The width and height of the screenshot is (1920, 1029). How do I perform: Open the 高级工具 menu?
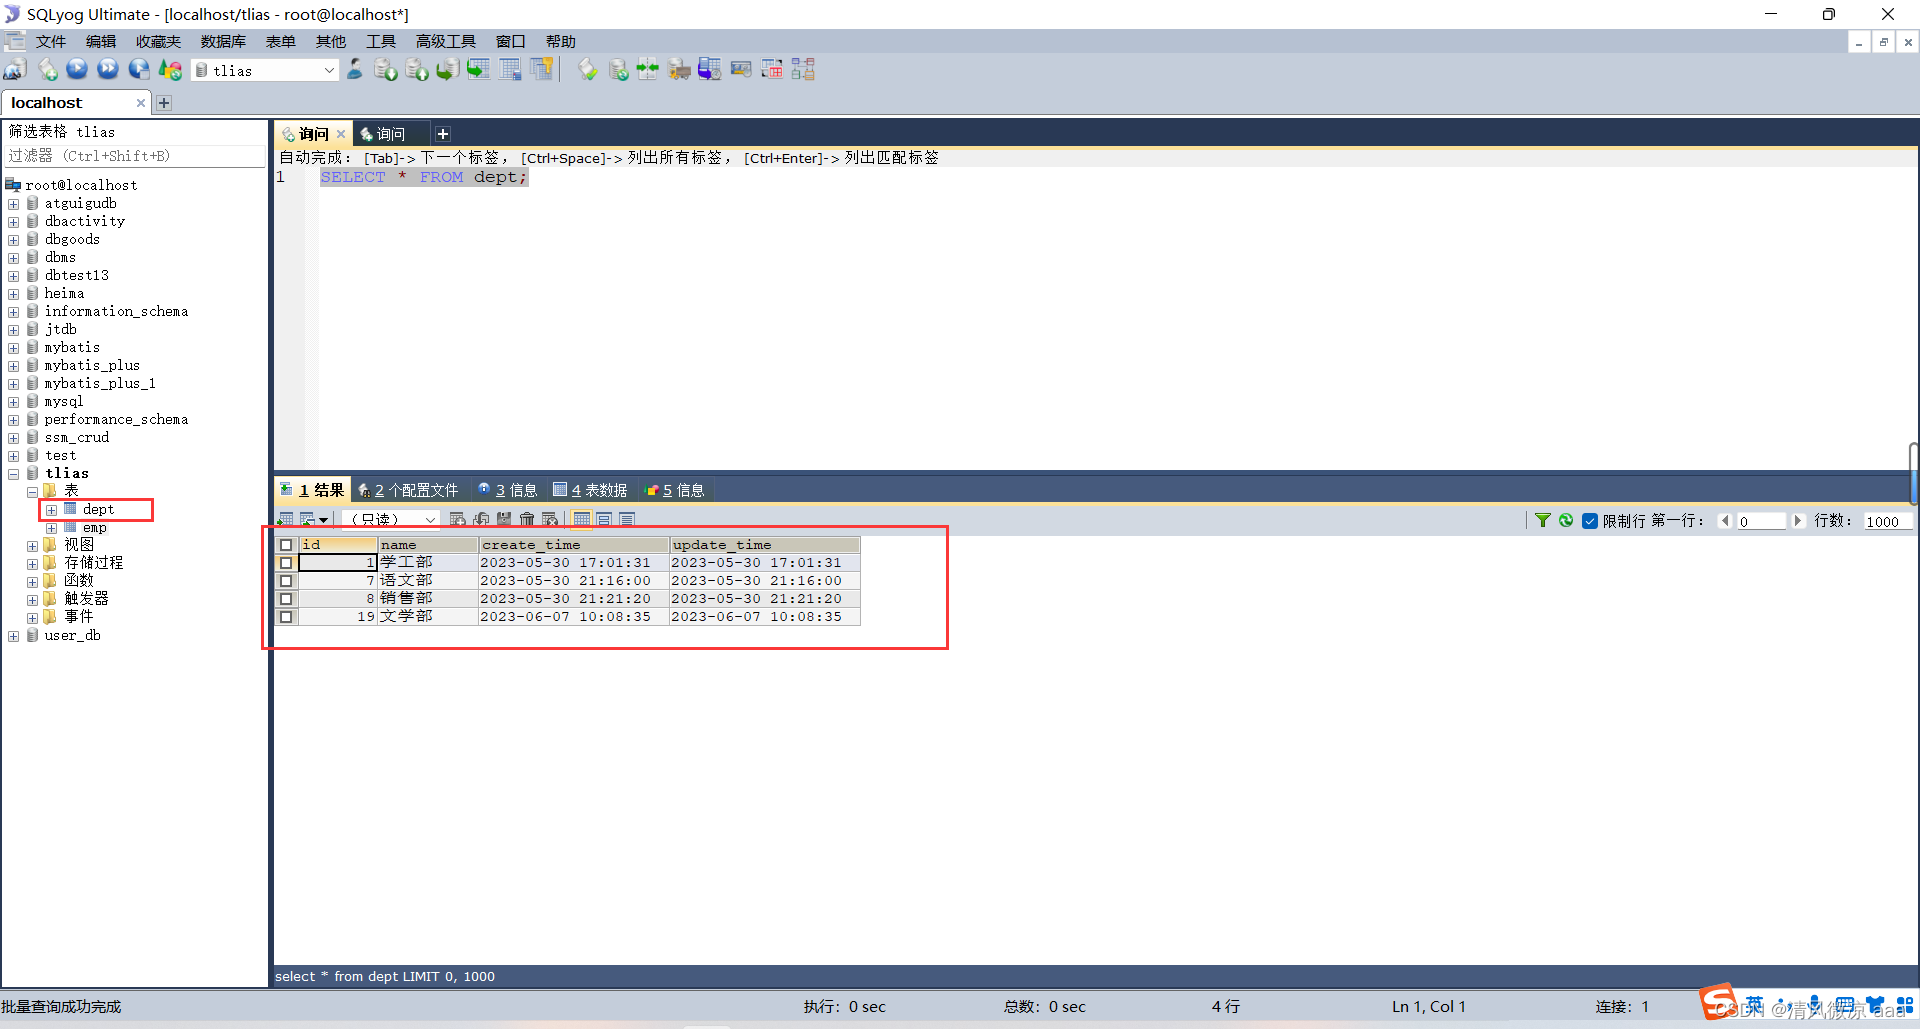tap(446, 41)
